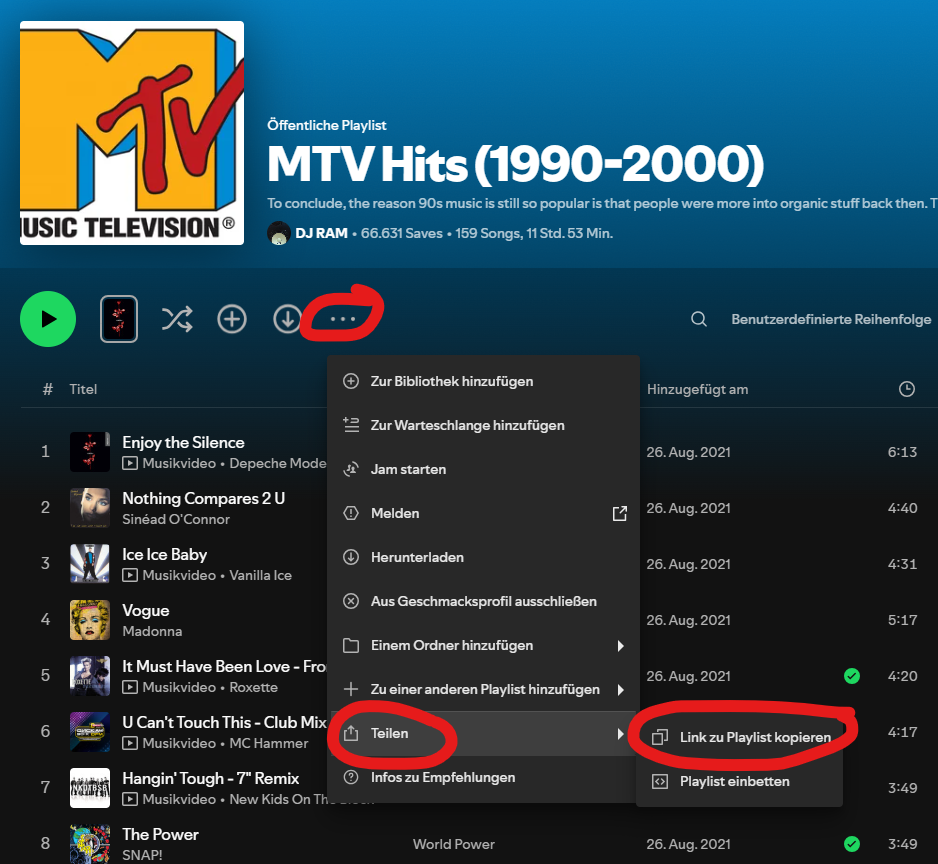938x864 pixels.
Task: Open Sinéad O'Connor artist link
Action: coord(176,519)
